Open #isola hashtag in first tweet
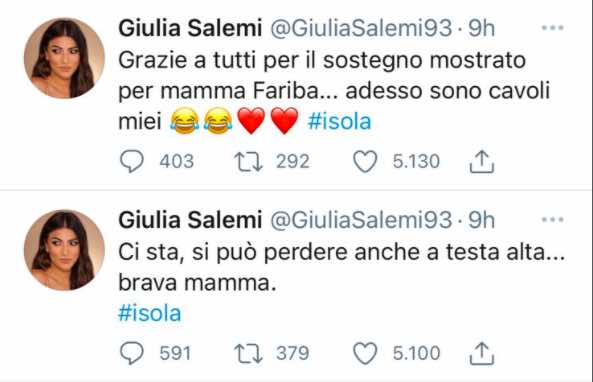Viewport: 593px width, 382px height. pyautogui.click(x=340, y=121)
